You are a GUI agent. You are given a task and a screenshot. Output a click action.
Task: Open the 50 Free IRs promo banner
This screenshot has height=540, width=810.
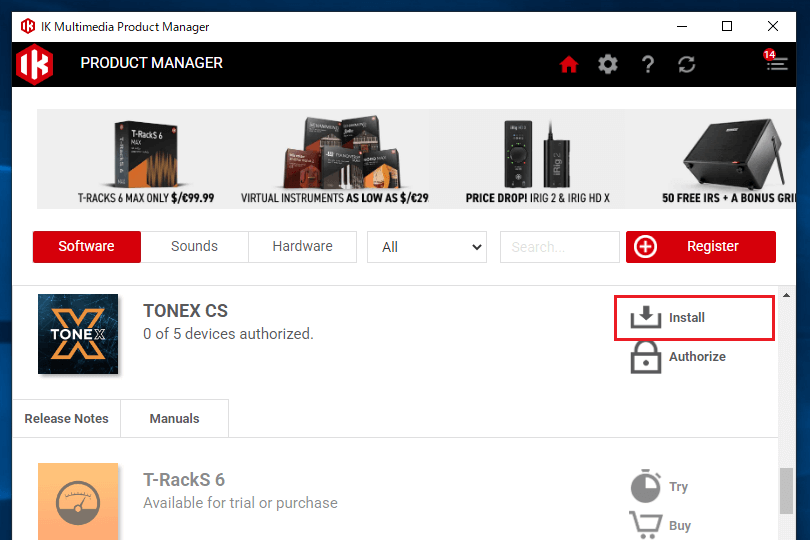pos(710,159)
